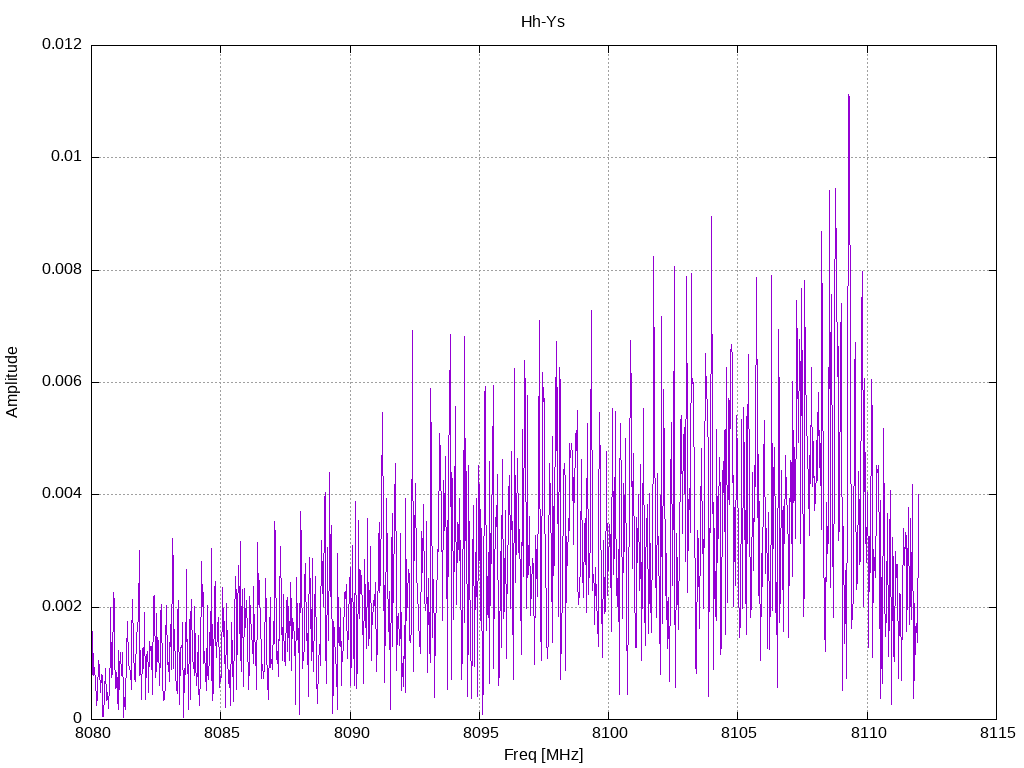
Task: Click the y-axis tick value 0.01
Action: (67, 157)
